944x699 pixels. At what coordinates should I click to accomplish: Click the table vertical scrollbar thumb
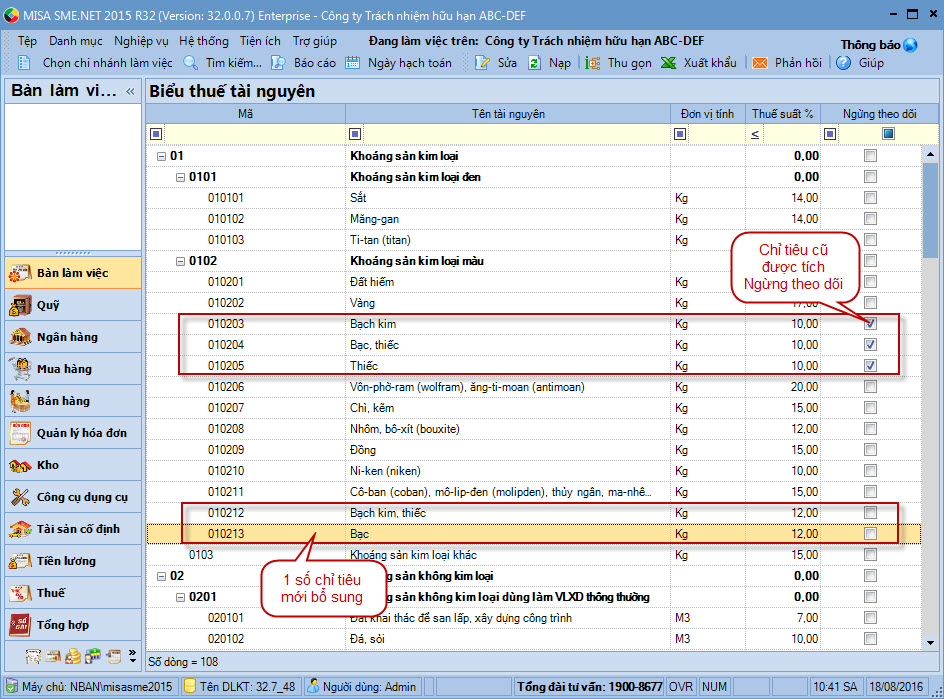coord(930,211)
